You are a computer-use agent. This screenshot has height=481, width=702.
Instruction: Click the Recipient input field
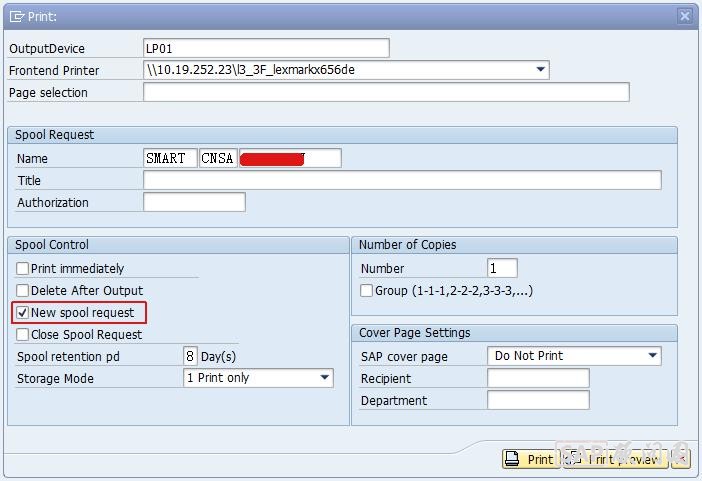538,378
